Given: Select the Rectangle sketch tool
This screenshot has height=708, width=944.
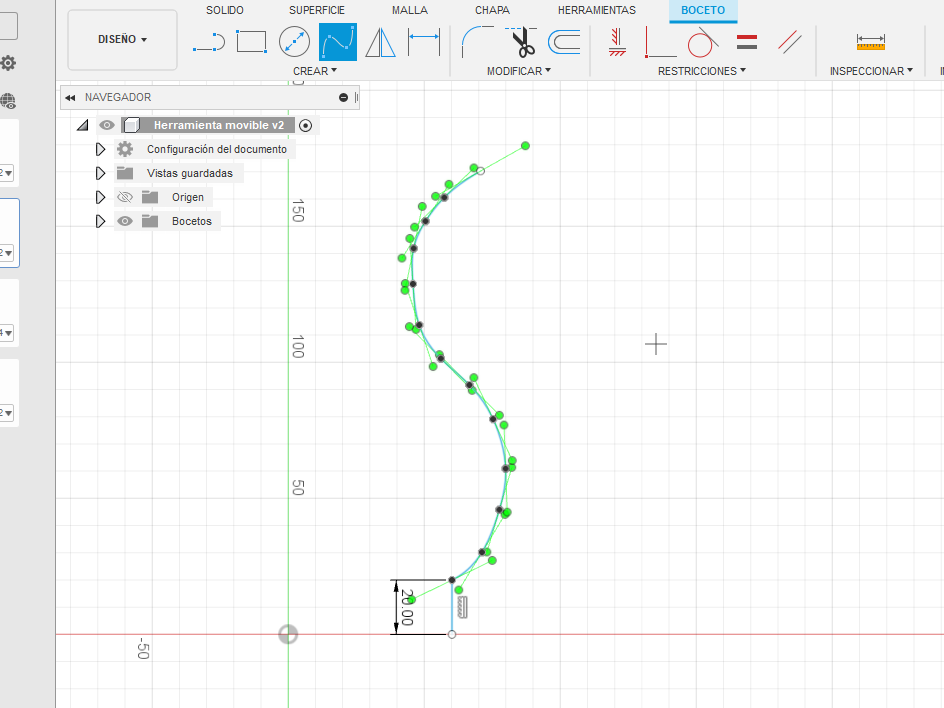Looking at the screenshot, I should [x=251, y=42].
